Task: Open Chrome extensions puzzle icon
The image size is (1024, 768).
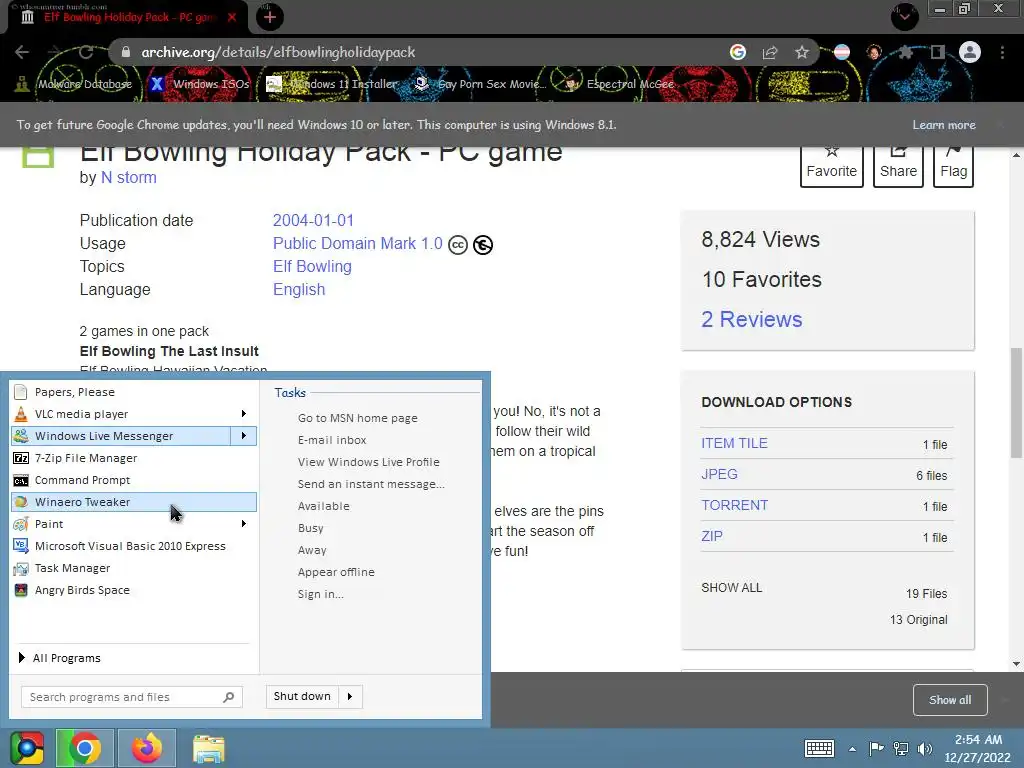Action: coord(905,52)
